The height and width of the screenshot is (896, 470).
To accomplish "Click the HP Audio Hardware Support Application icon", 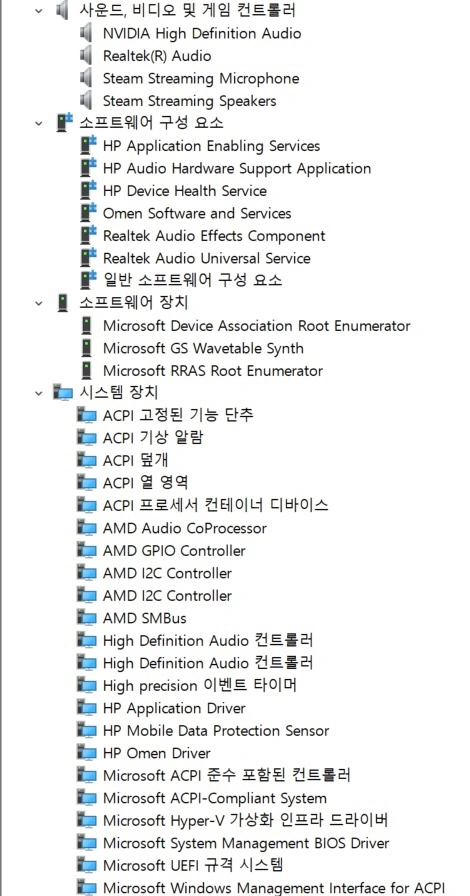I will click(x=88, y=168).
